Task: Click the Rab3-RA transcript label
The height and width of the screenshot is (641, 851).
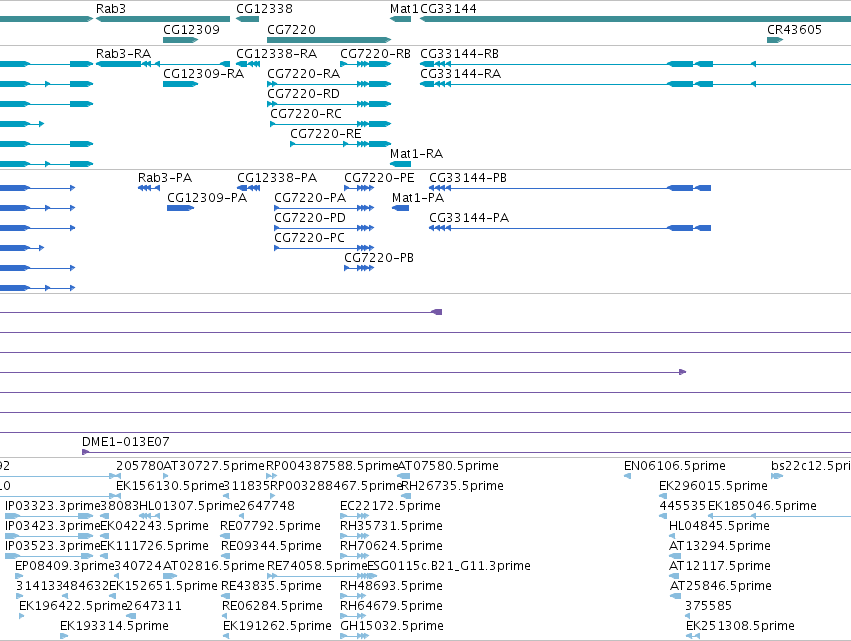Action: [123, 54]
